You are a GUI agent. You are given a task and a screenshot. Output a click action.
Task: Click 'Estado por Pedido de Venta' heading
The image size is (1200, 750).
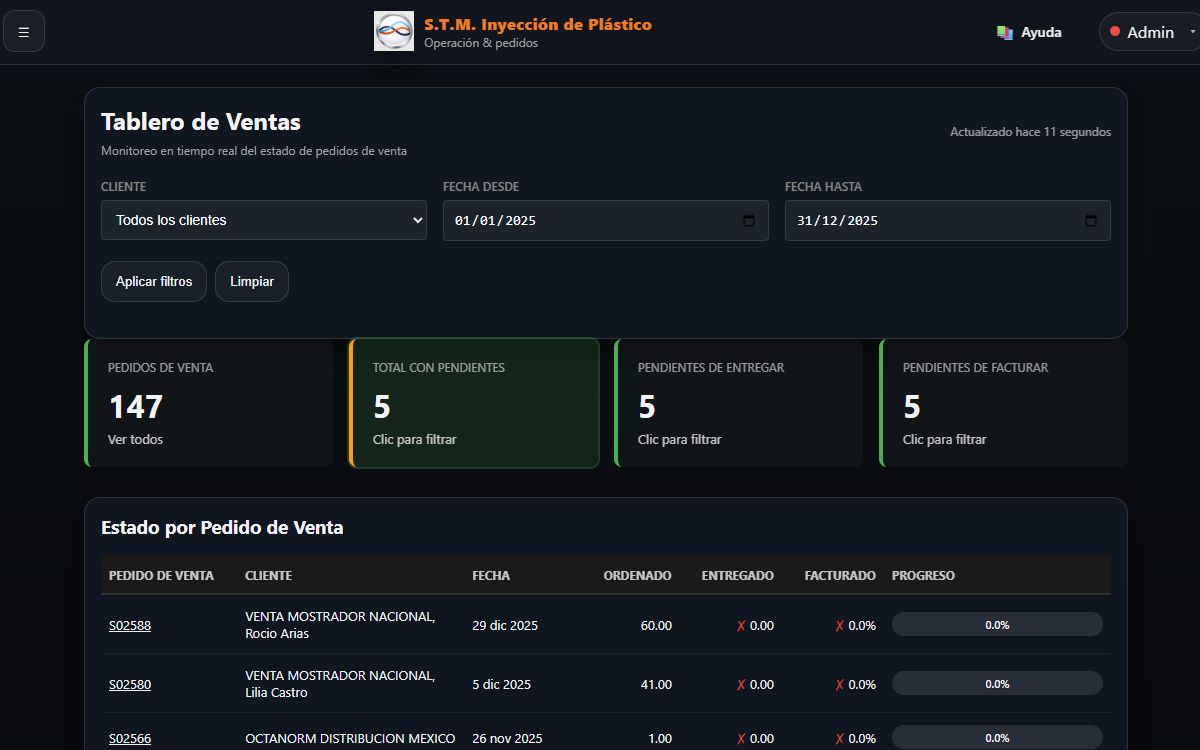coord(222,527)
